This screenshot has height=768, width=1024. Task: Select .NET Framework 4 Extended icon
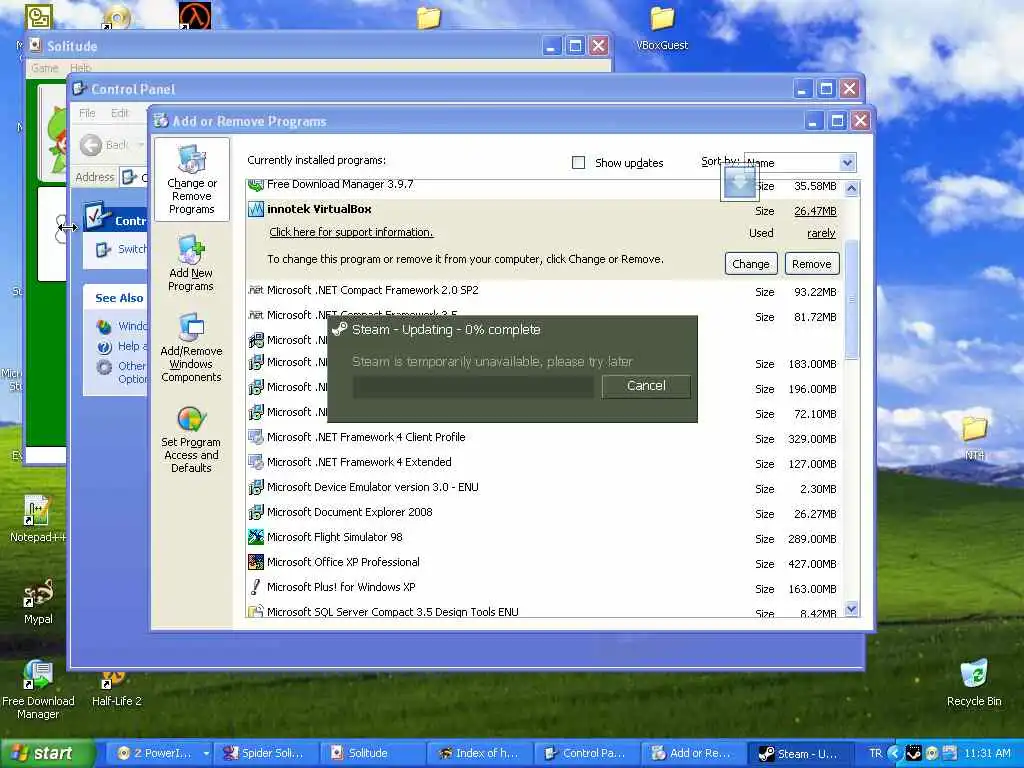(x=256, y=462)
